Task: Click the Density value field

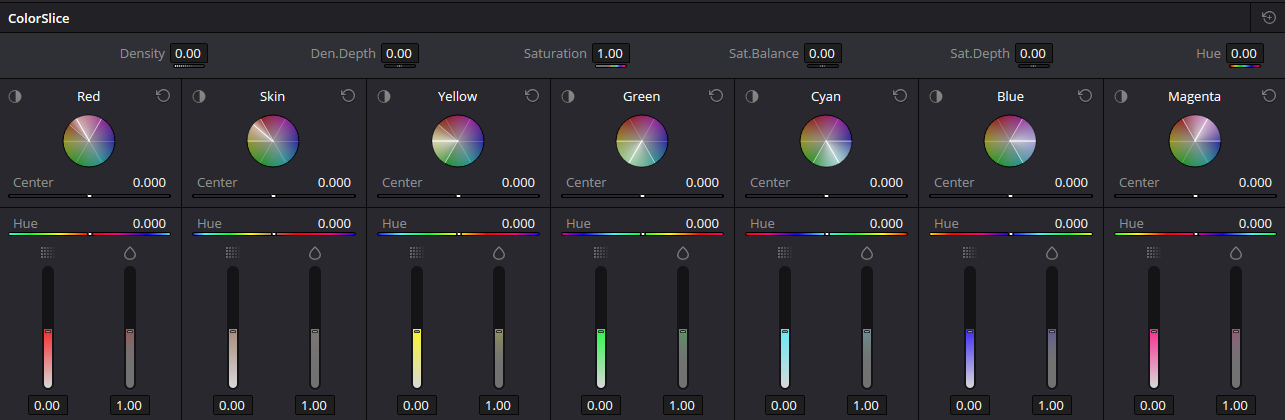Action: tap(188, 53)
